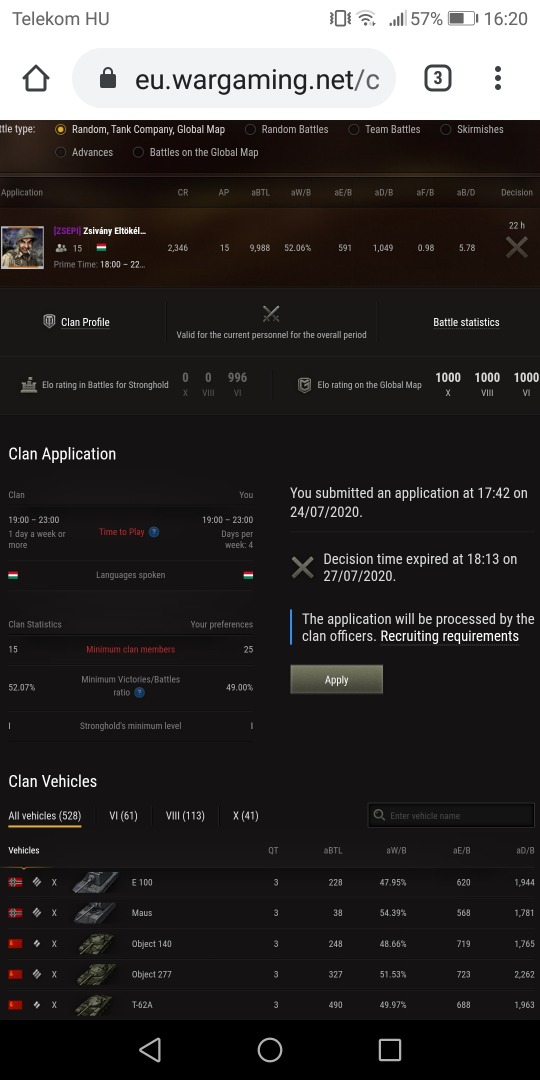Tap the nation flag in E 100 row

point(15,882)
